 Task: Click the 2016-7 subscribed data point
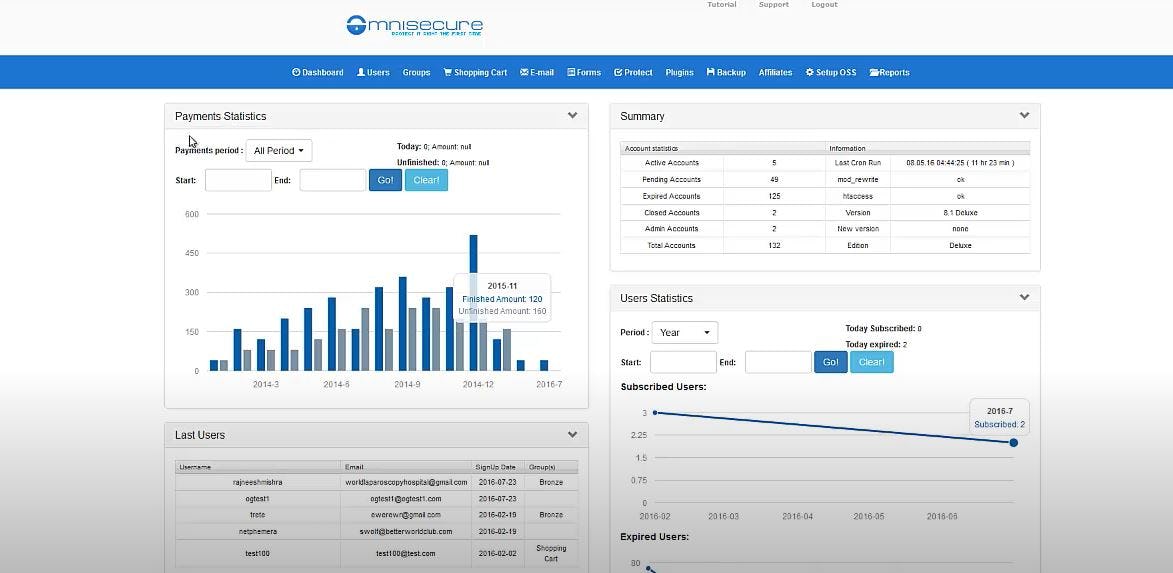[1014, 443]
